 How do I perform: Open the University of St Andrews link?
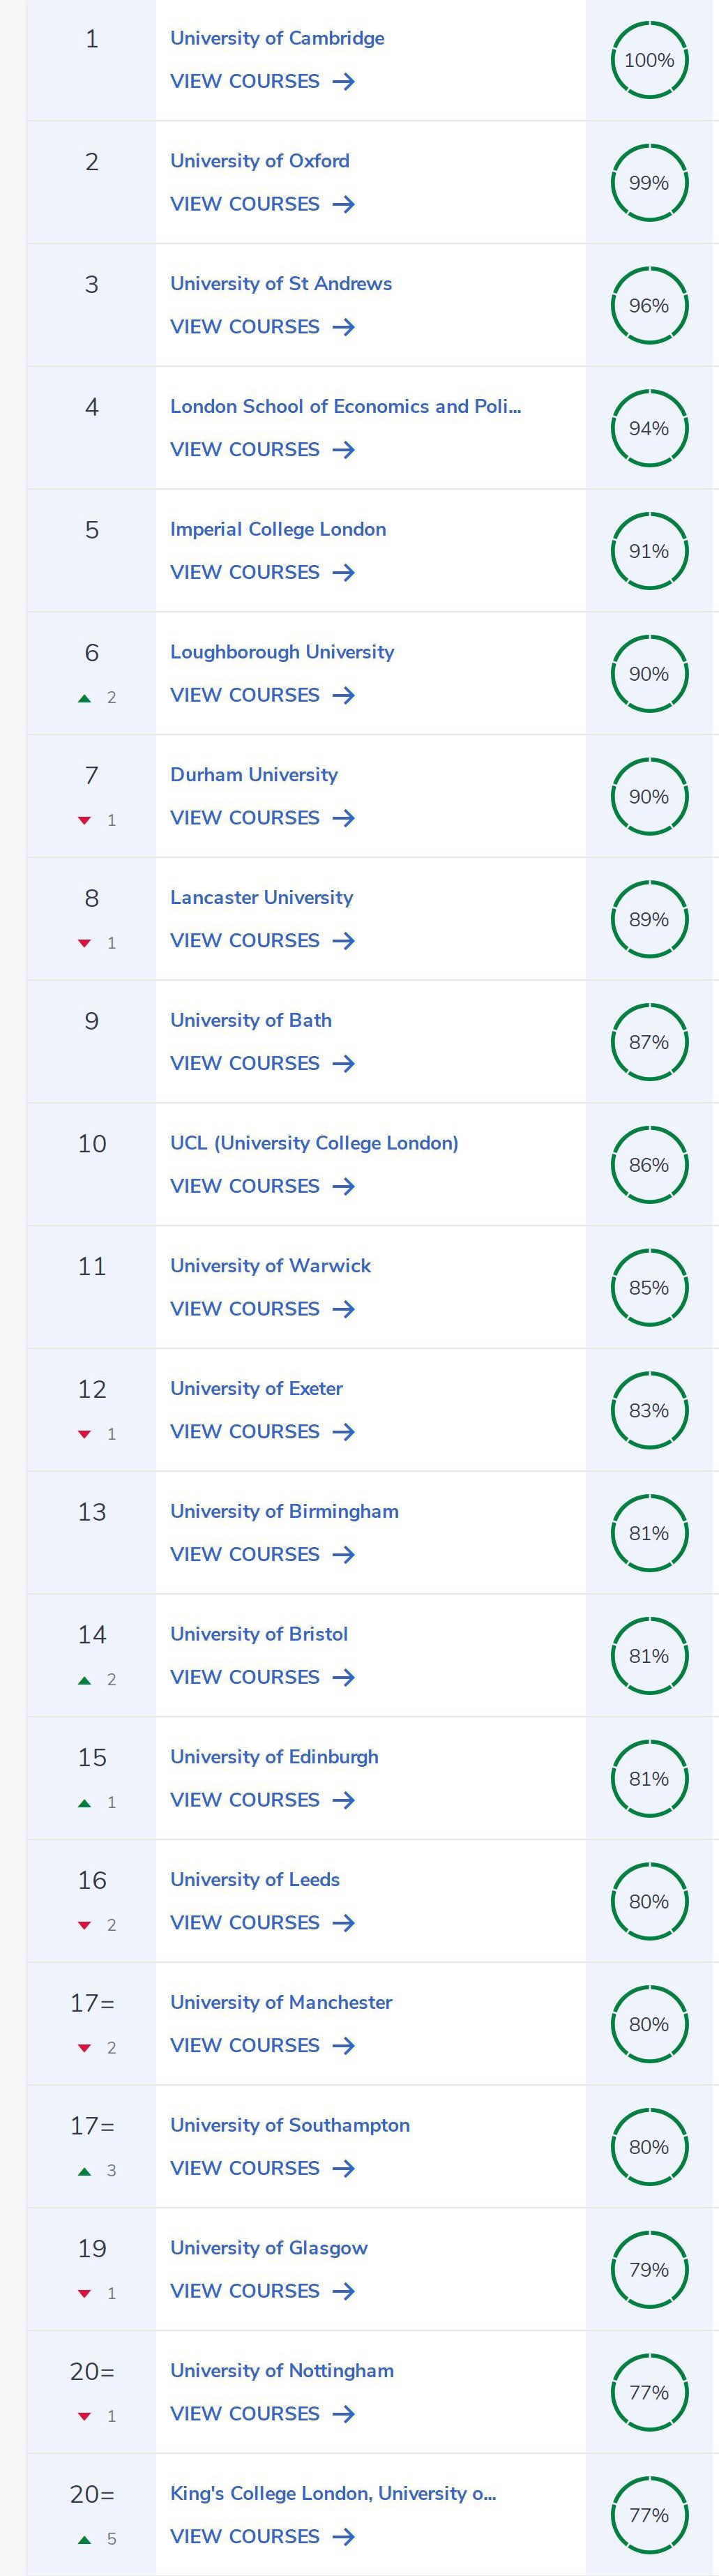280,283
